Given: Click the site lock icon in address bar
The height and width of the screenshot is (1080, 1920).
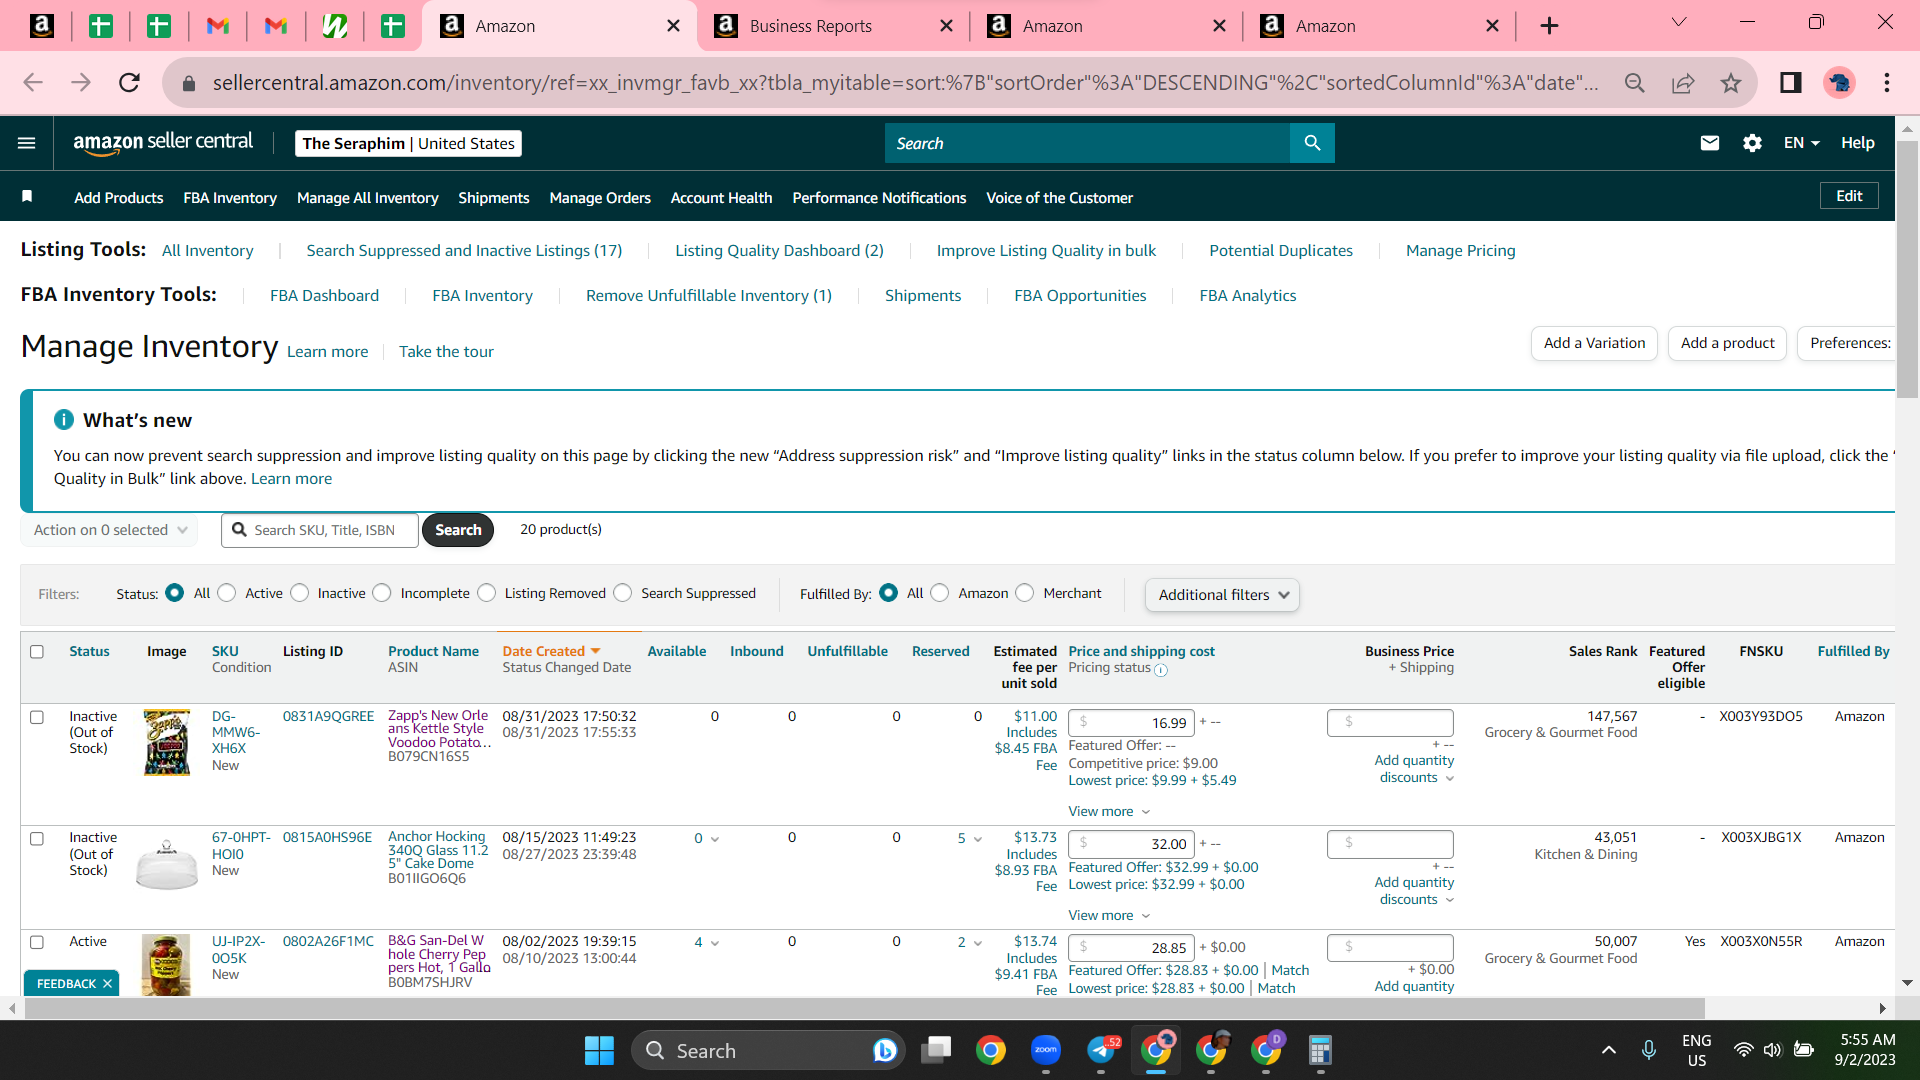Looking at the screenshot, I should [189, 83].
